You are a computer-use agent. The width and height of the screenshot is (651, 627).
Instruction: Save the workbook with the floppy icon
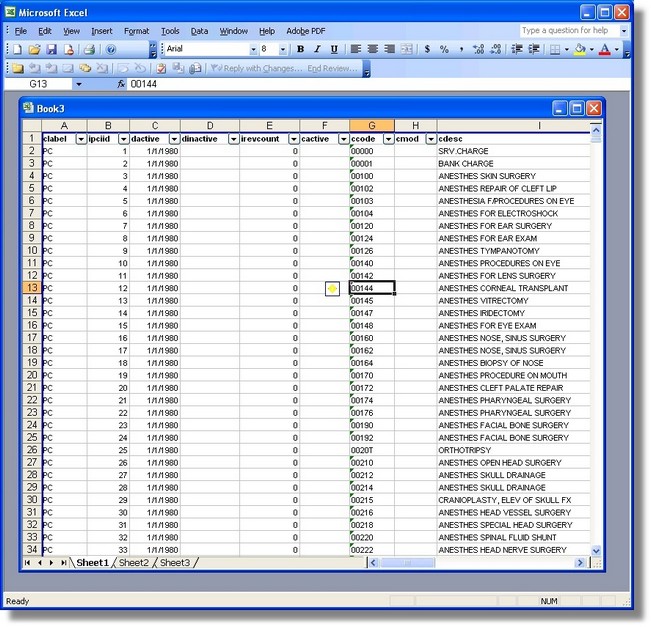[51, 49]
